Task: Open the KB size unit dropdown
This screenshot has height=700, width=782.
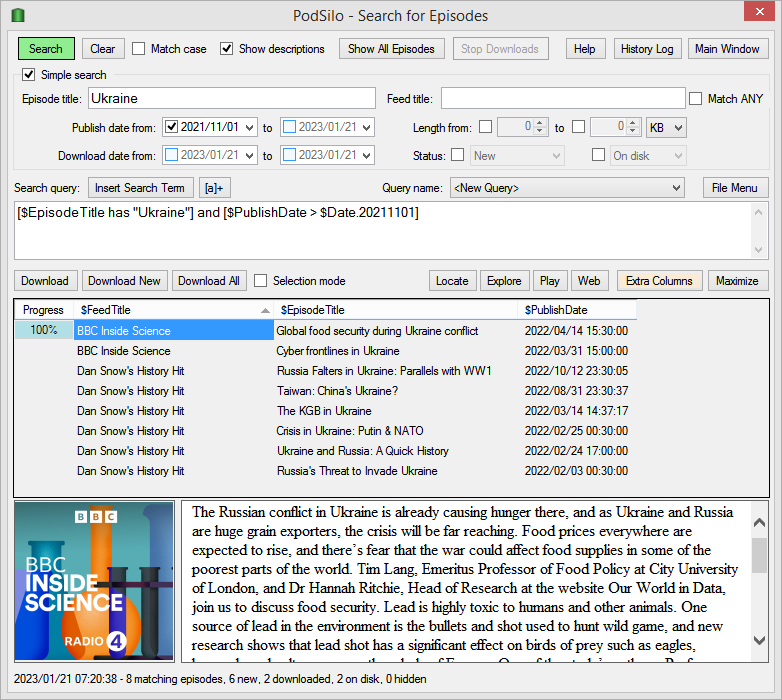Action: pyautogui.click(x=666, y=128)
